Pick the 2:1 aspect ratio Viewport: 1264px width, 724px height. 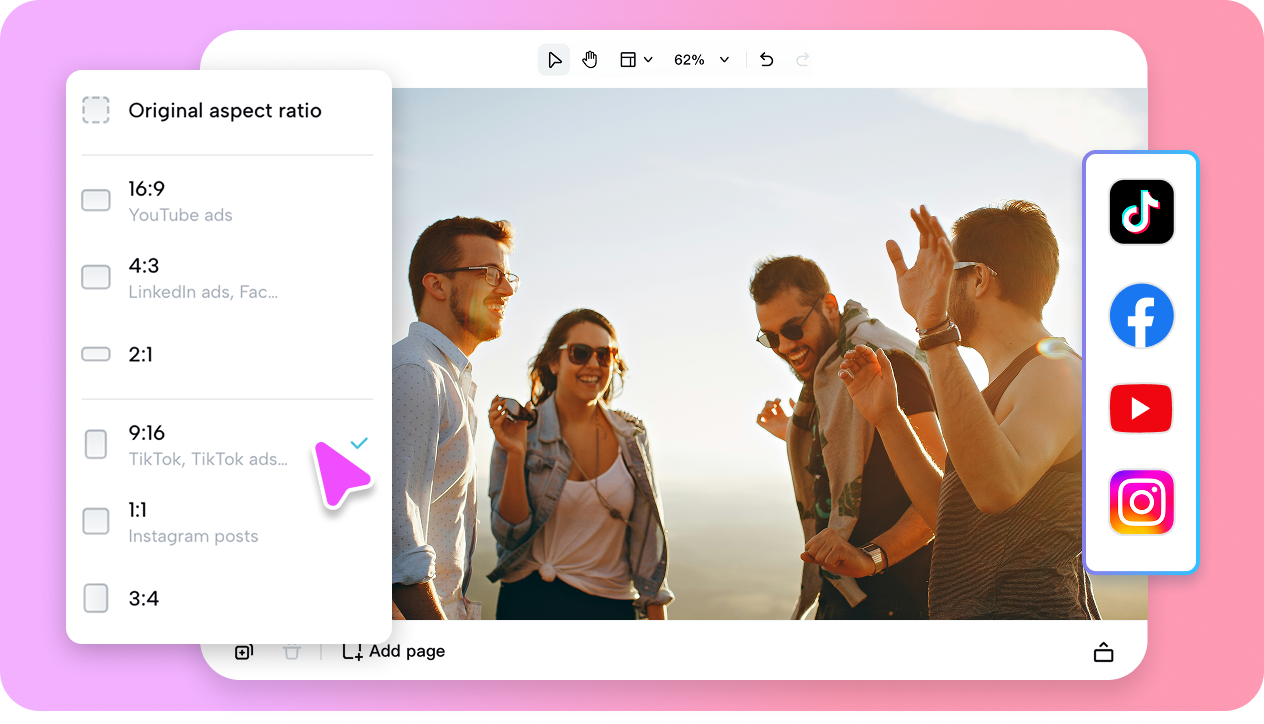click(229, 354)
